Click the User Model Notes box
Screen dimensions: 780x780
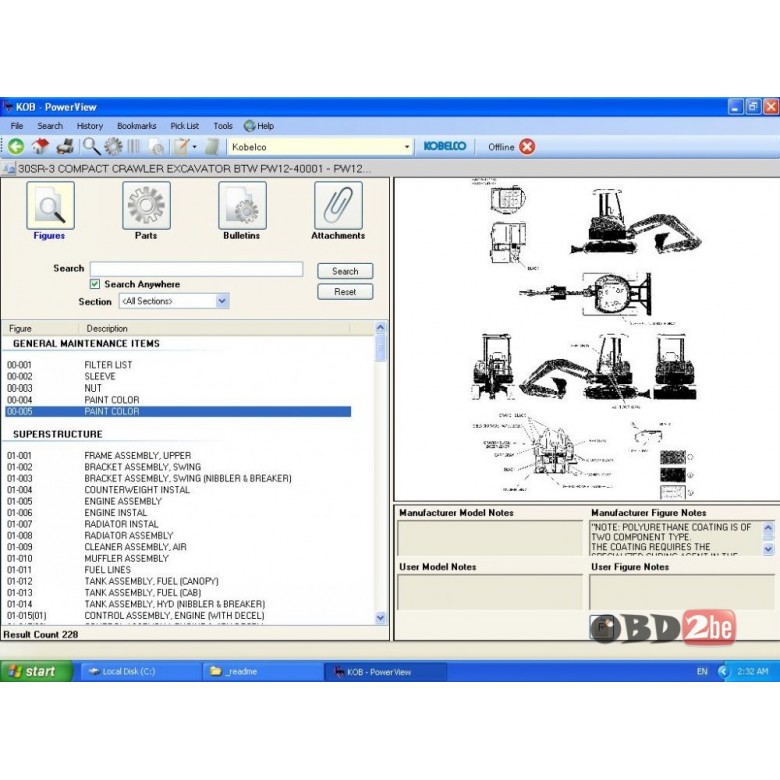click(490, 592)
